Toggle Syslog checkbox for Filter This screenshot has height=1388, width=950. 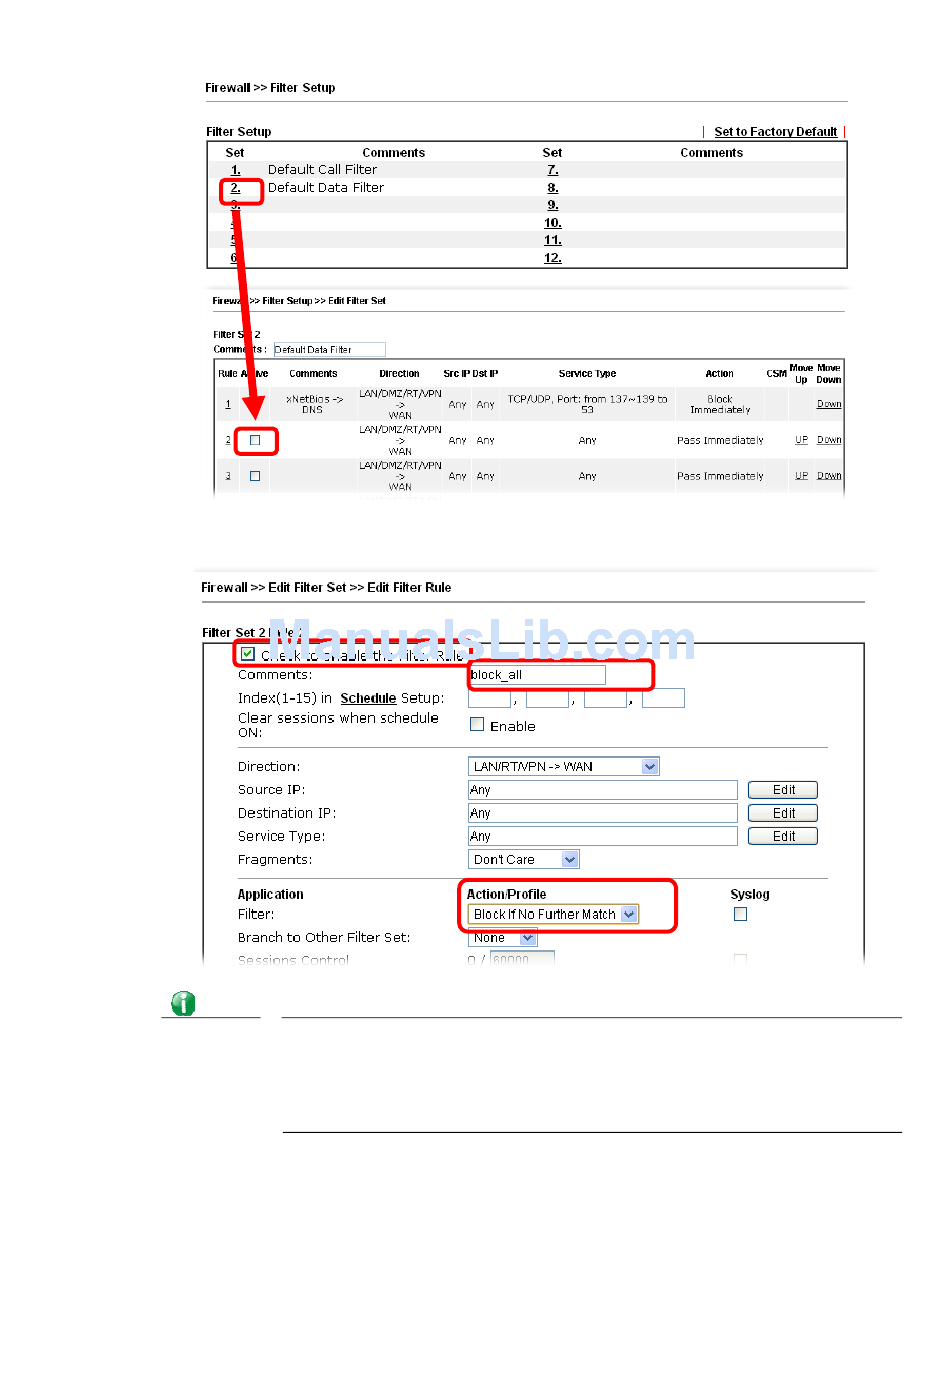click(x=740, y=914)
